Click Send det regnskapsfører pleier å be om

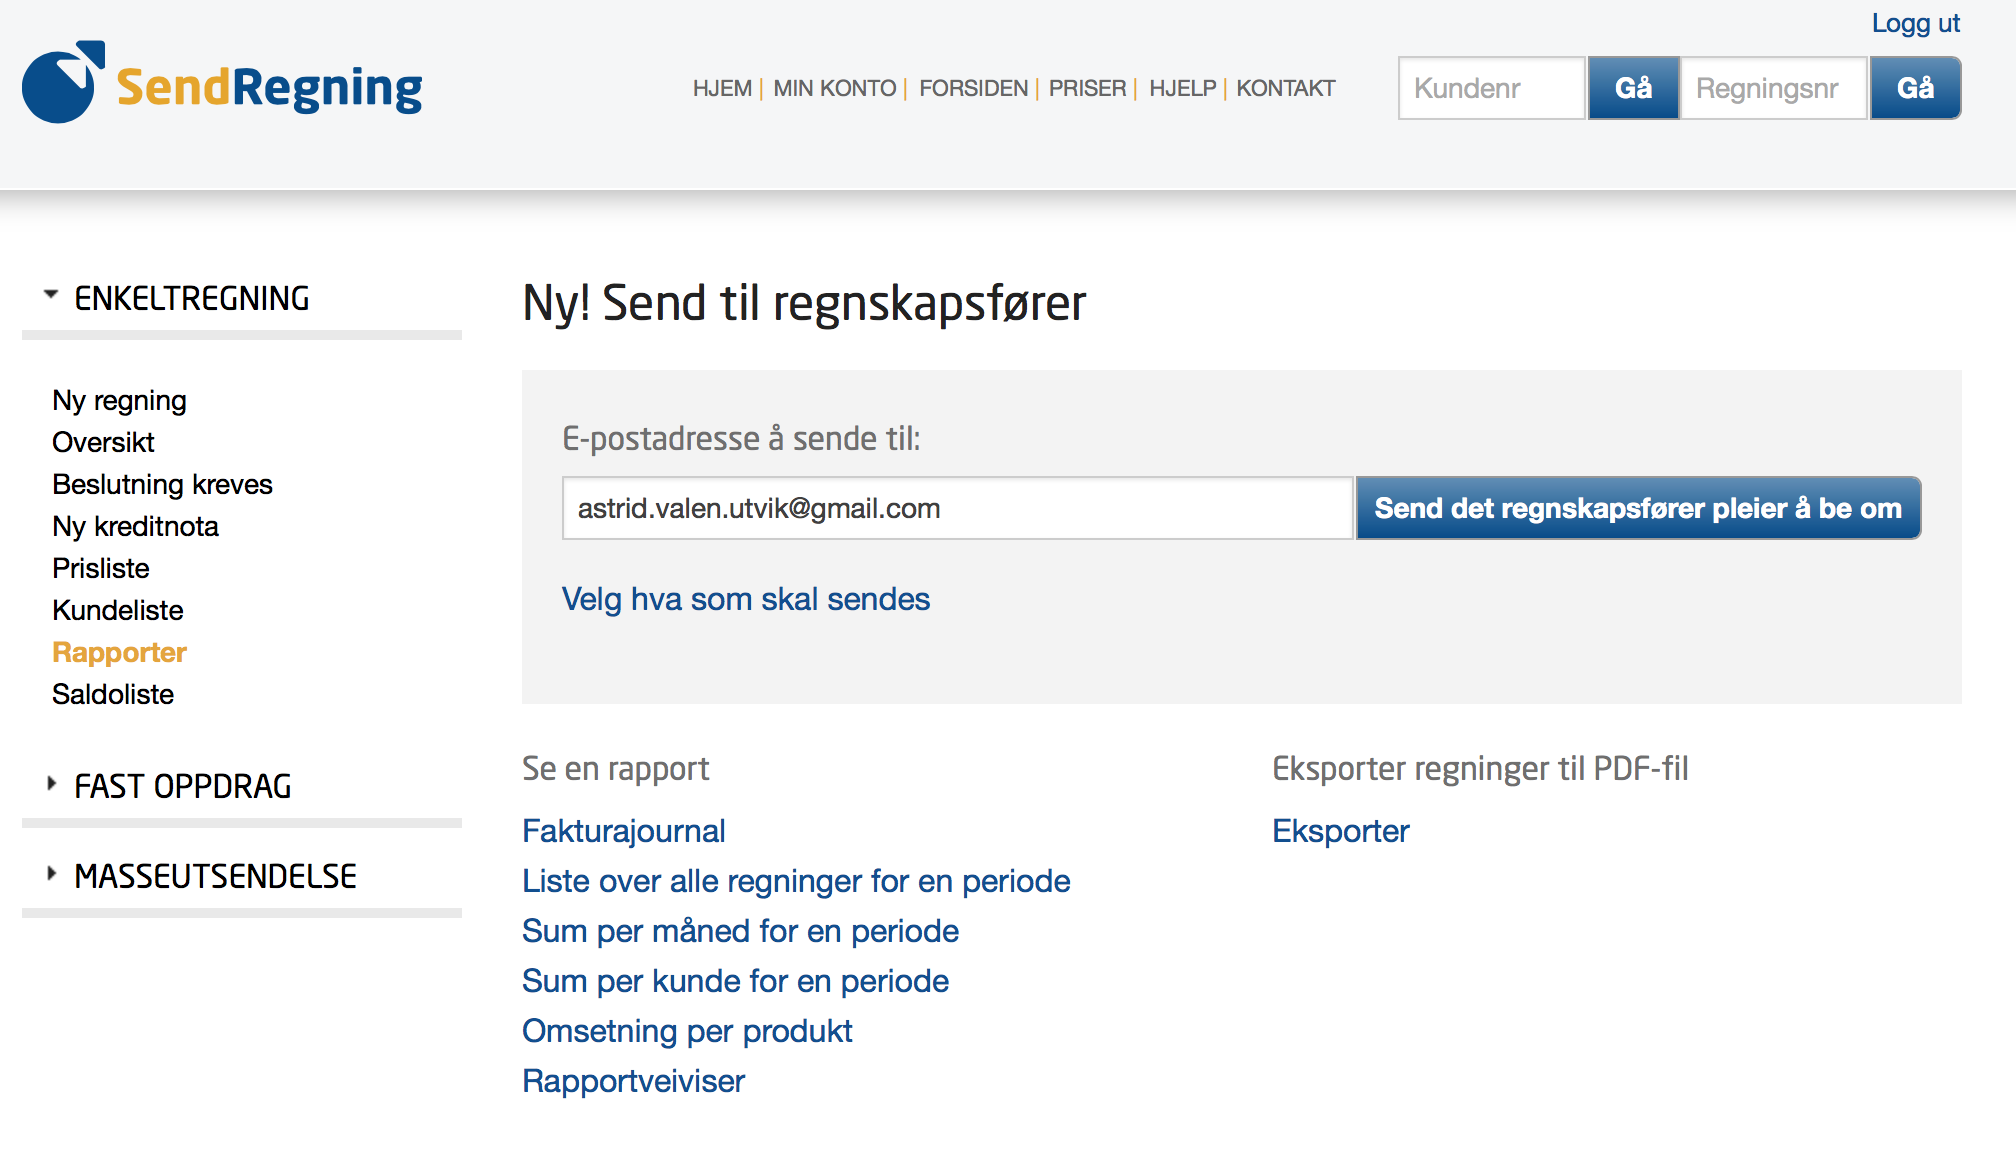point(1637,509)
